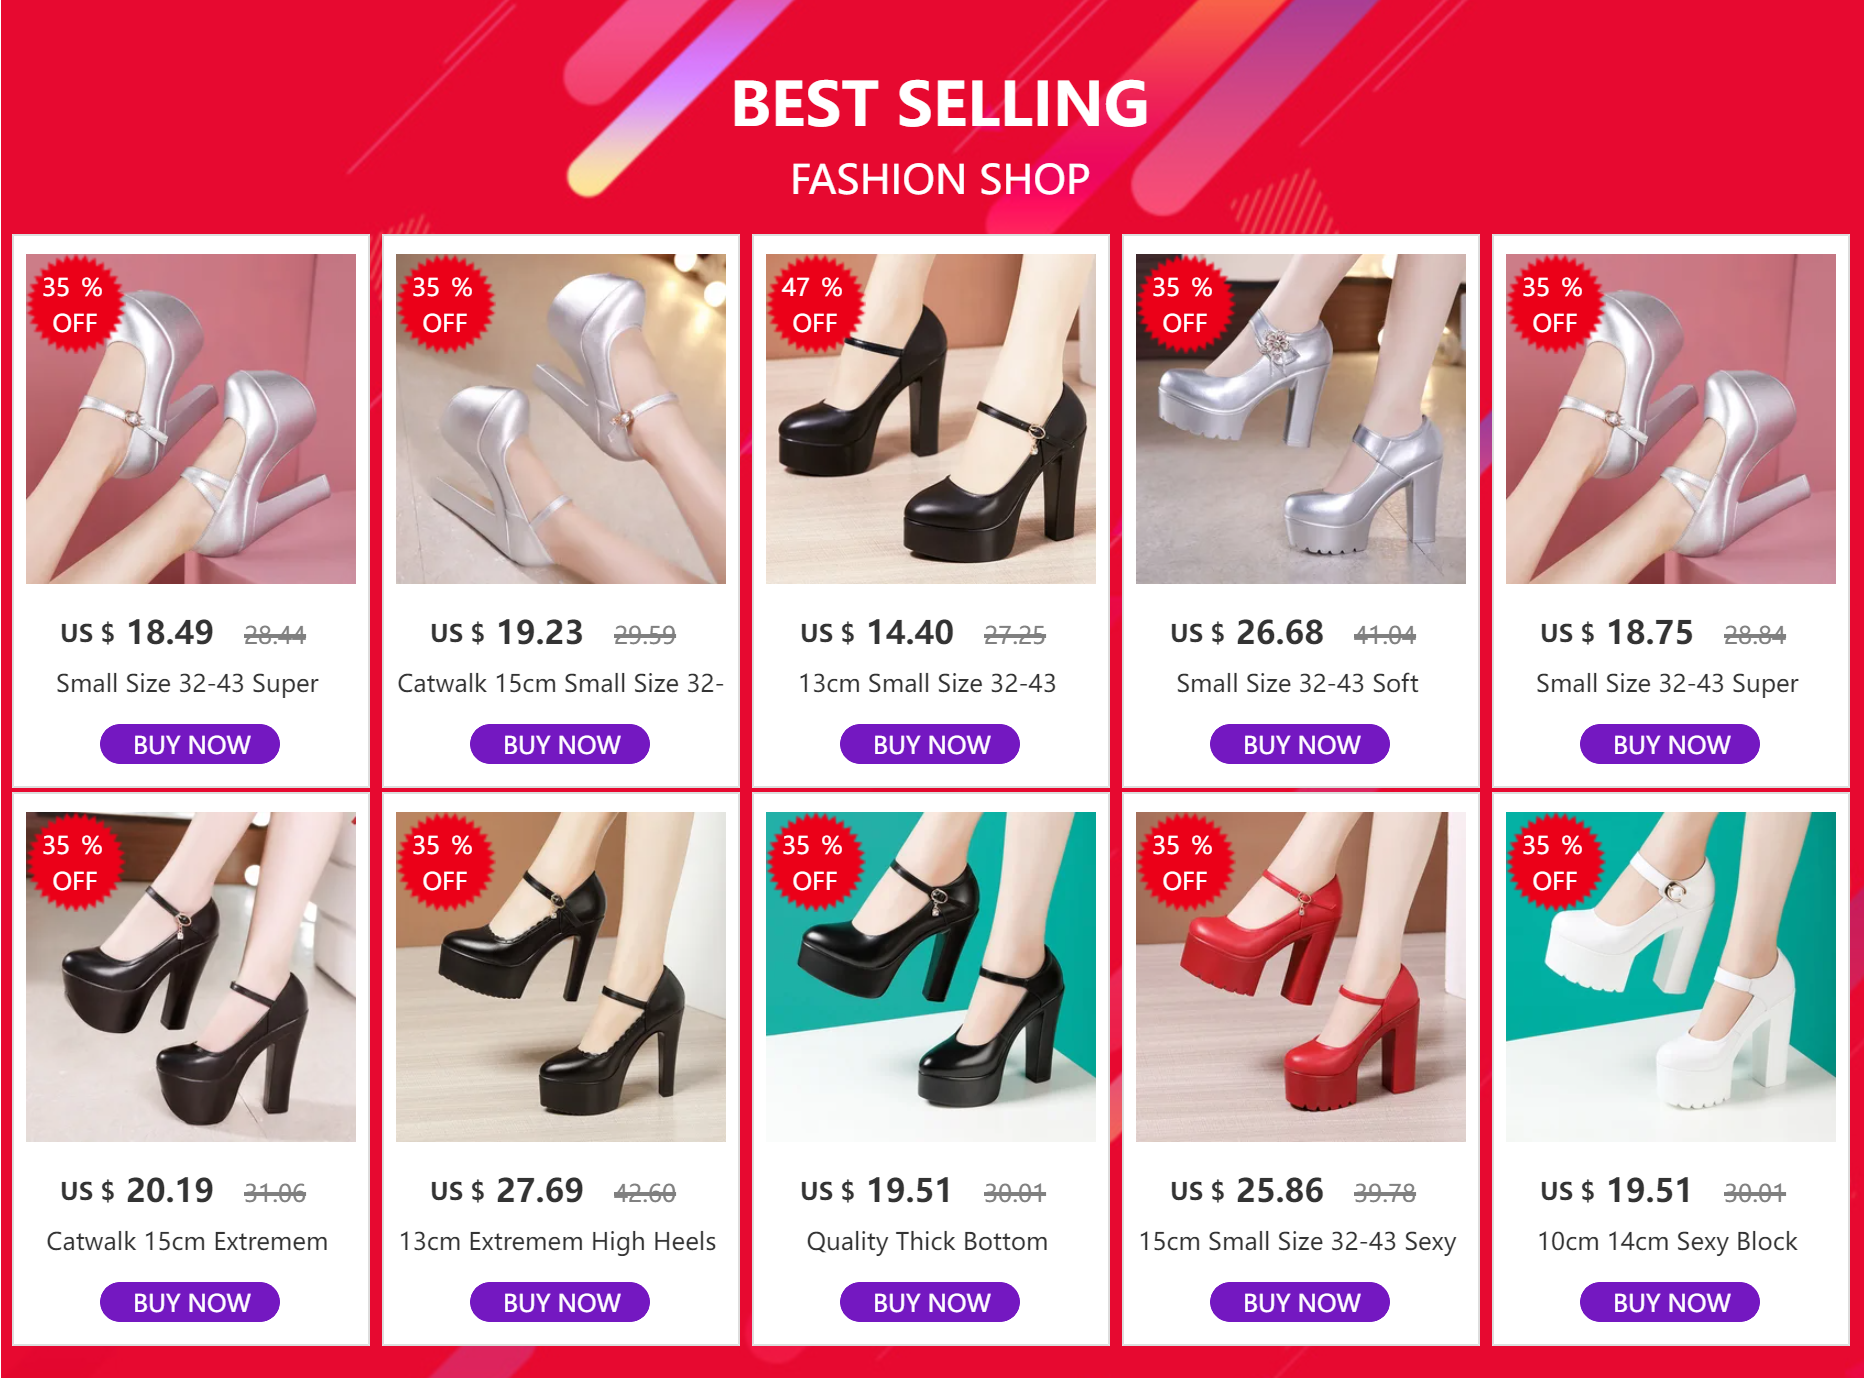
Task: Select the 10cm 14cm Sexy Block title
Action: [x=1667, y=1241]
